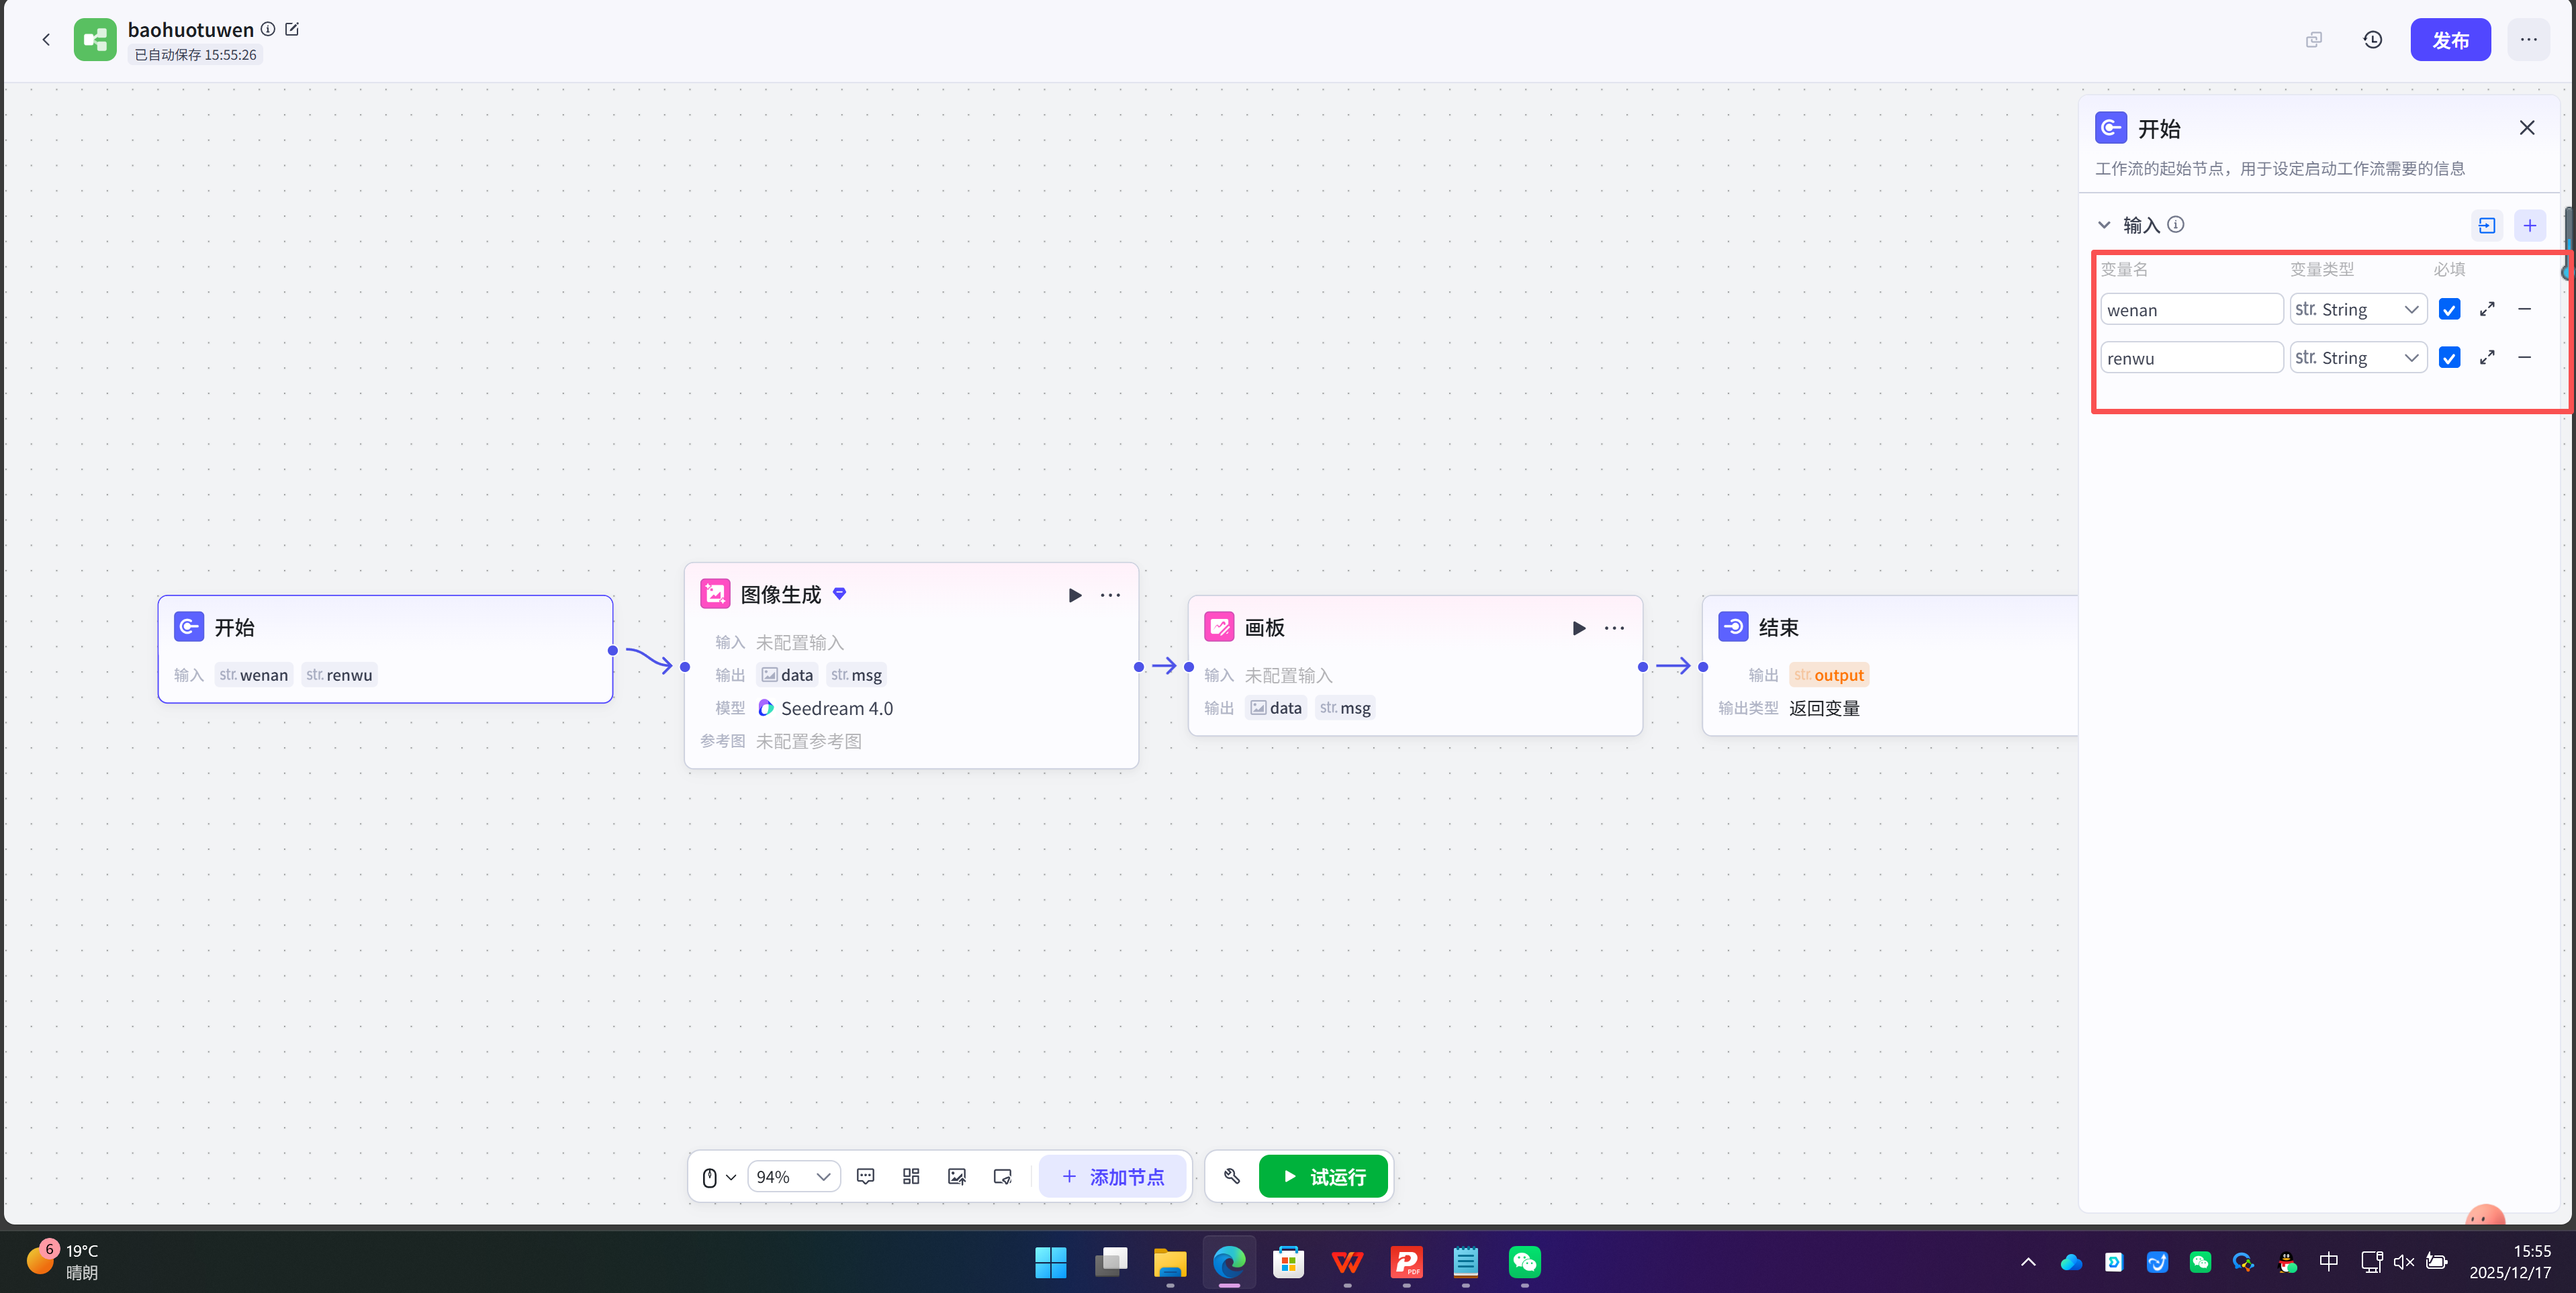This screenshot has height=1293, width=2576.
Task: Click the version history clock icon
Action: (x=2372, y=40)
